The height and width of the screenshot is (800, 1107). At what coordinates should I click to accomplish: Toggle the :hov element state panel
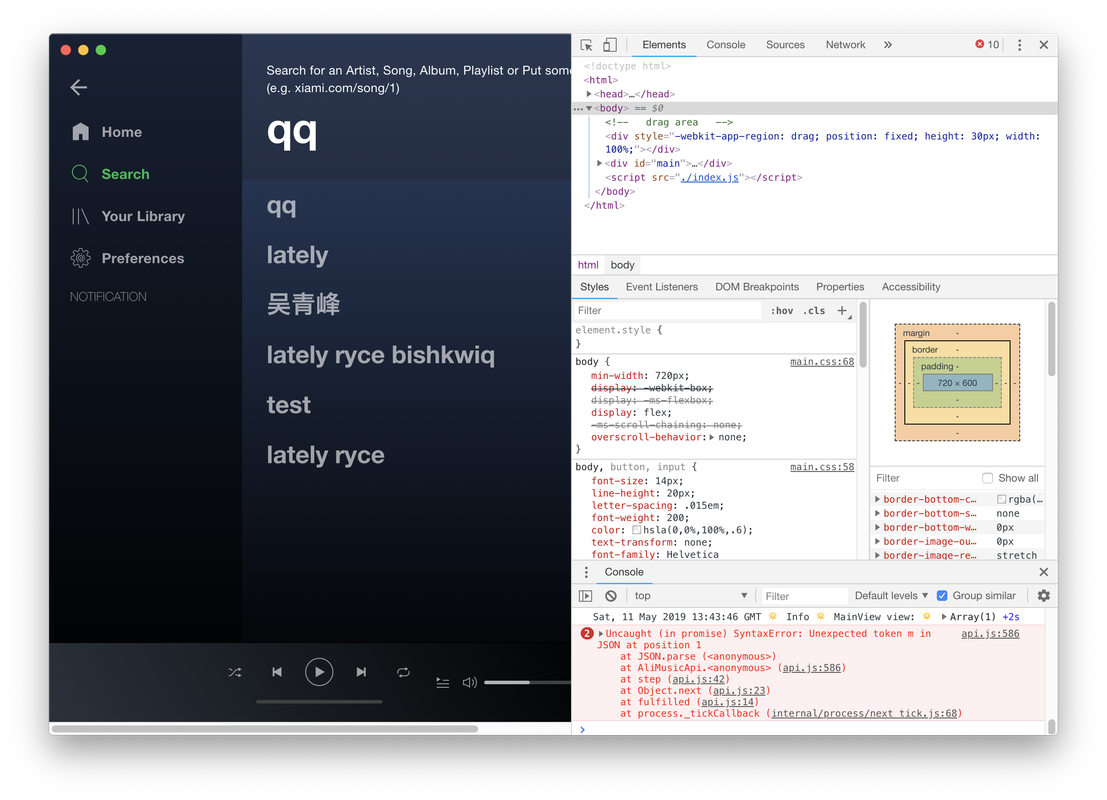(x=782, y=311)
